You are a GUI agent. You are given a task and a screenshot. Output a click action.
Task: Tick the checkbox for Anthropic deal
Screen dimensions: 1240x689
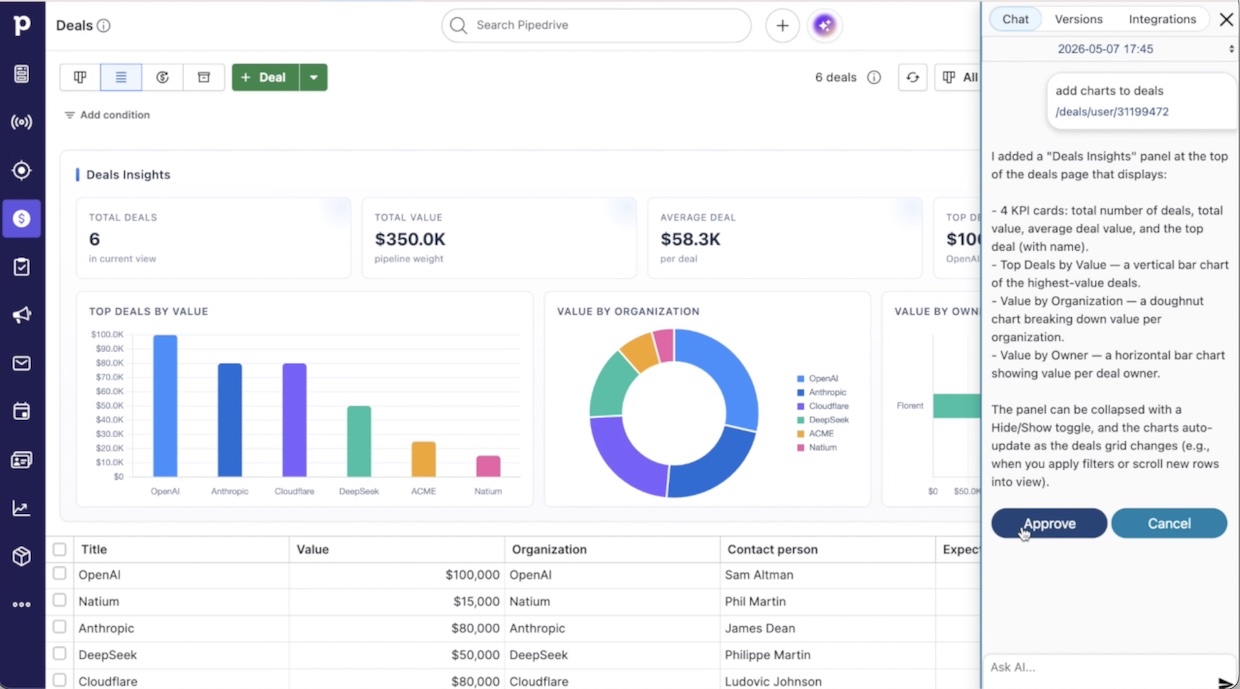[60, 628]
